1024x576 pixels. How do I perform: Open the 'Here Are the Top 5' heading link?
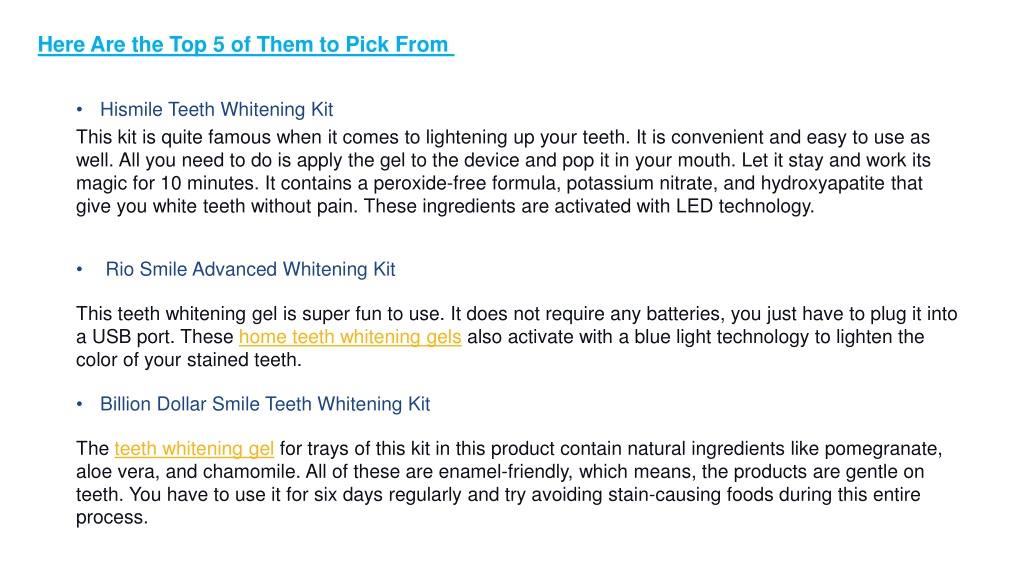[246, 44]
